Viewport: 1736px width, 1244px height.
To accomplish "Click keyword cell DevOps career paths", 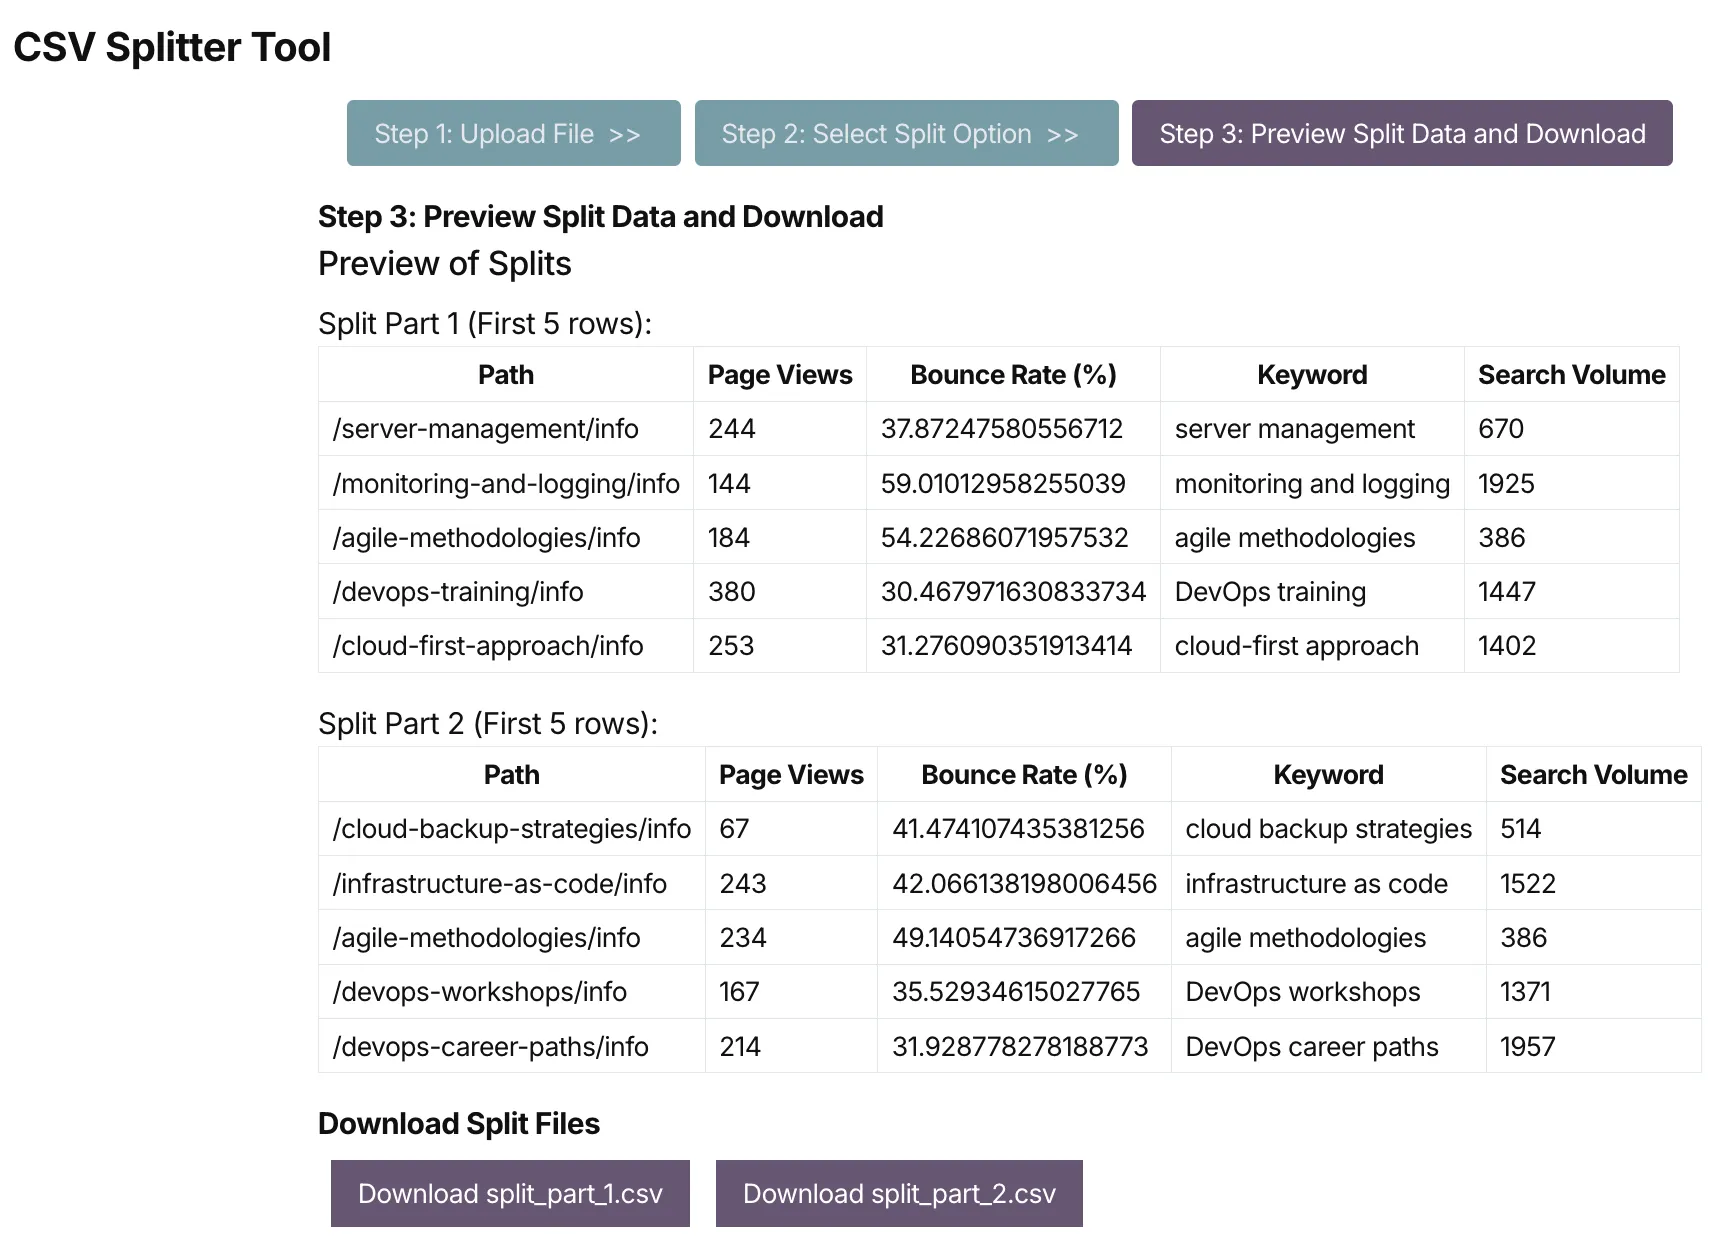I will (x=1328, y=1047).
